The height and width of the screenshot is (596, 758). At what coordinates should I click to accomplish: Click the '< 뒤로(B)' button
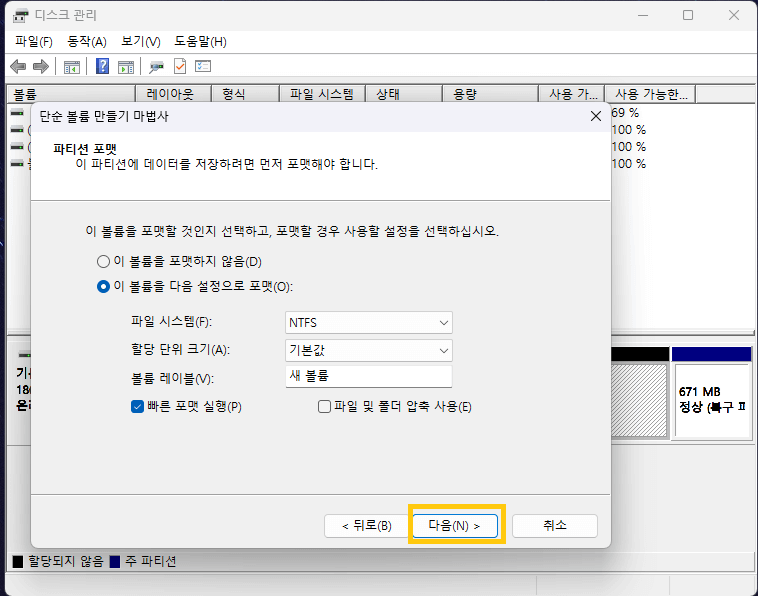367,525
